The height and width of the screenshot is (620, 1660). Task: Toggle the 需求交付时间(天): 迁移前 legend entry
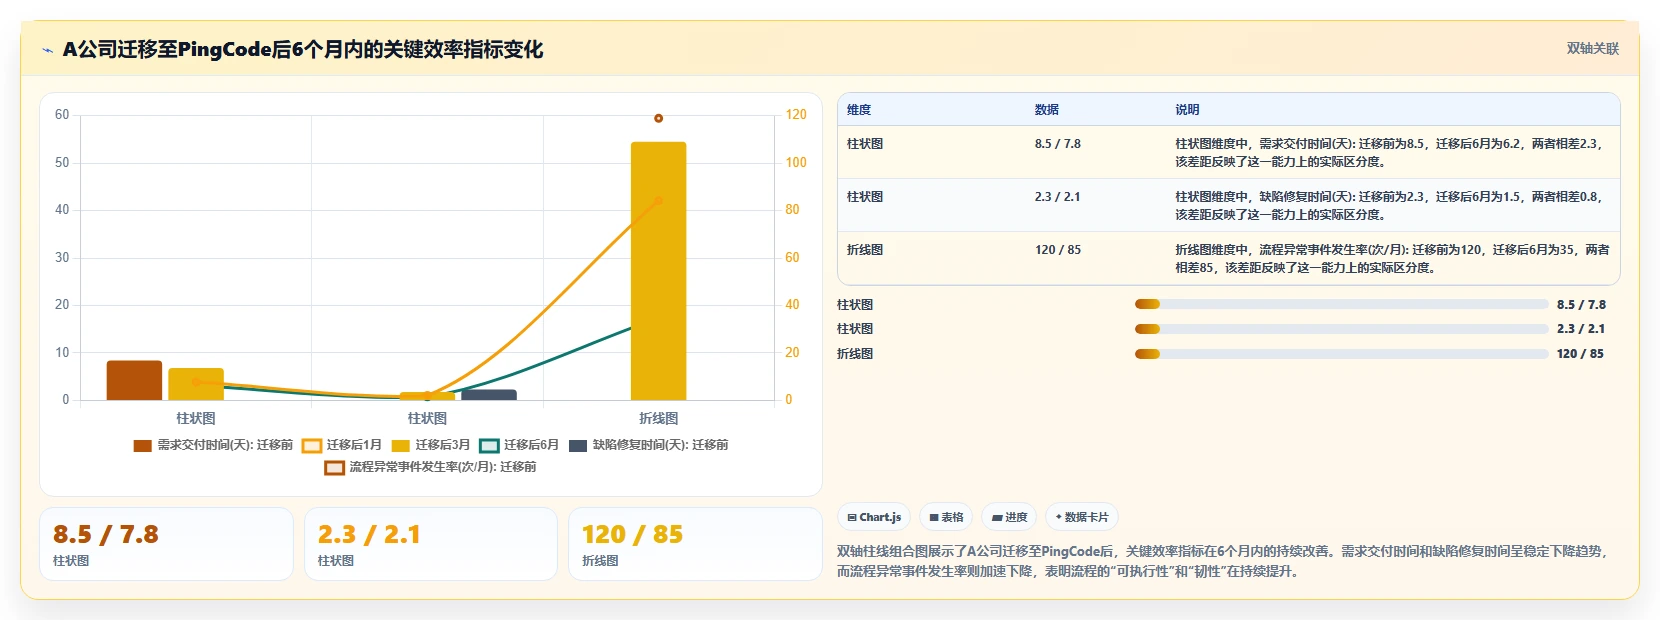click(213, 445)
